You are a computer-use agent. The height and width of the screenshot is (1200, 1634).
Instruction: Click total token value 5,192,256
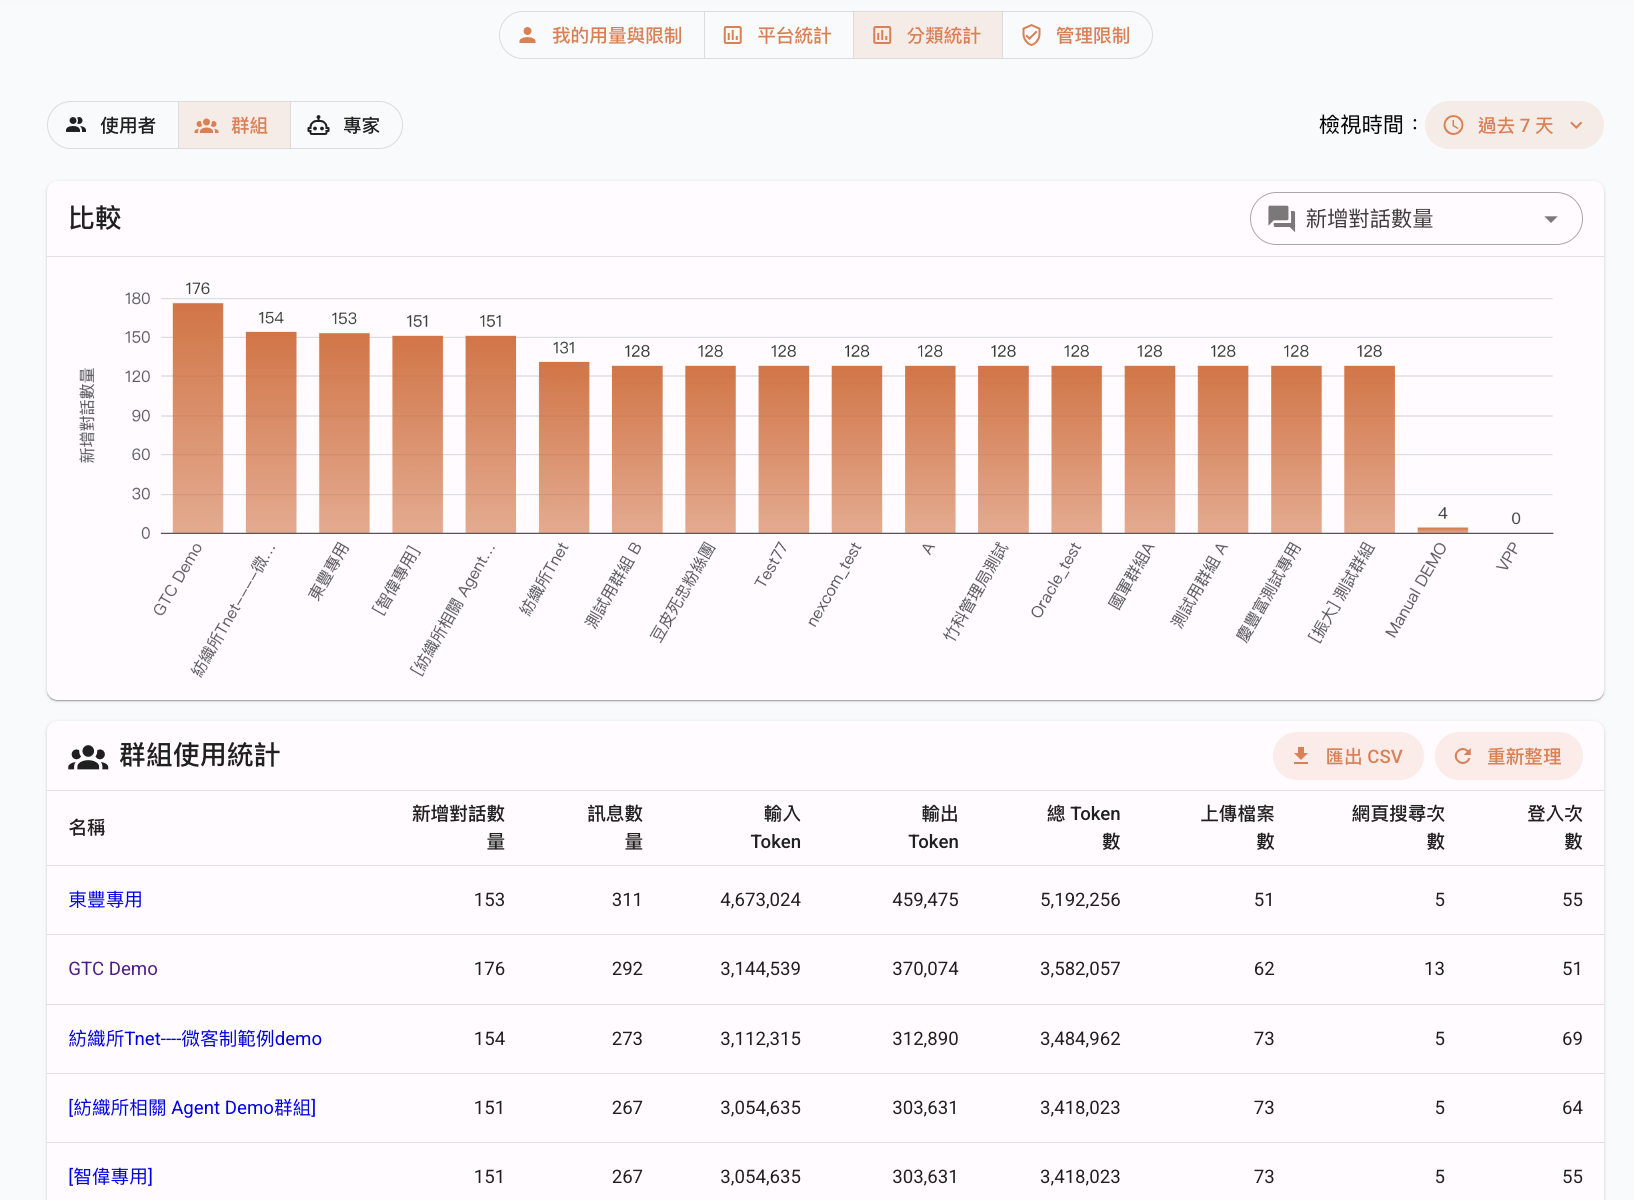coord(1080,899)
